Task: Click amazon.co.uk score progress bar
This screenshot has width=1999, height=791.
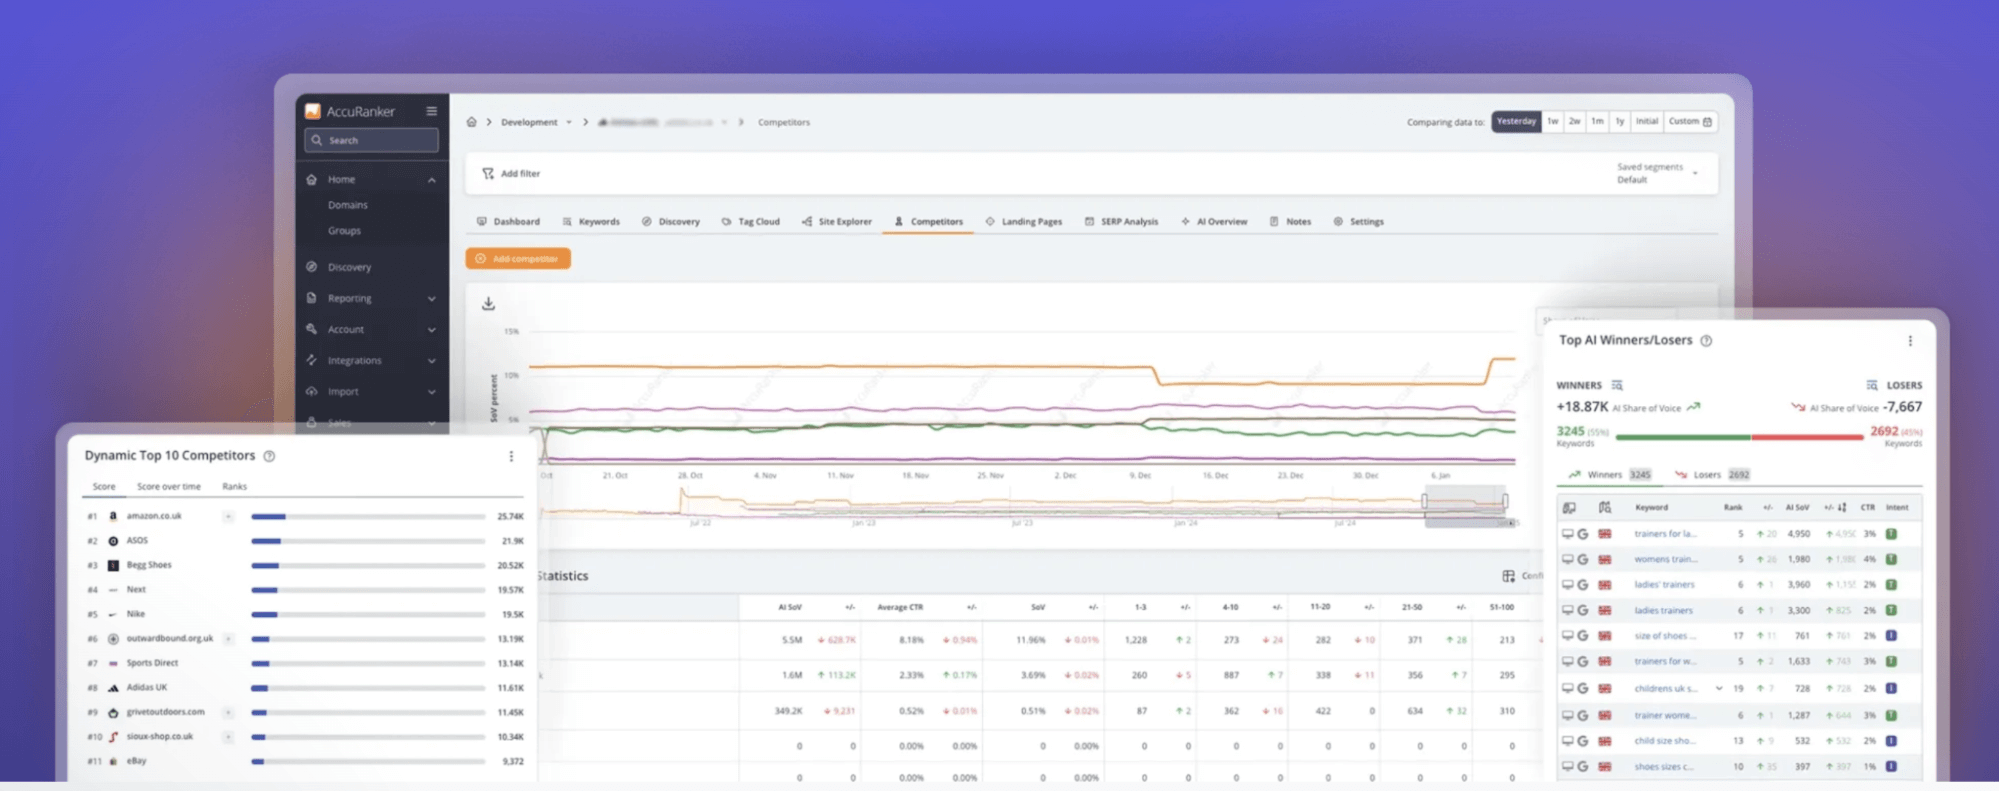Action: click(368, 517)
